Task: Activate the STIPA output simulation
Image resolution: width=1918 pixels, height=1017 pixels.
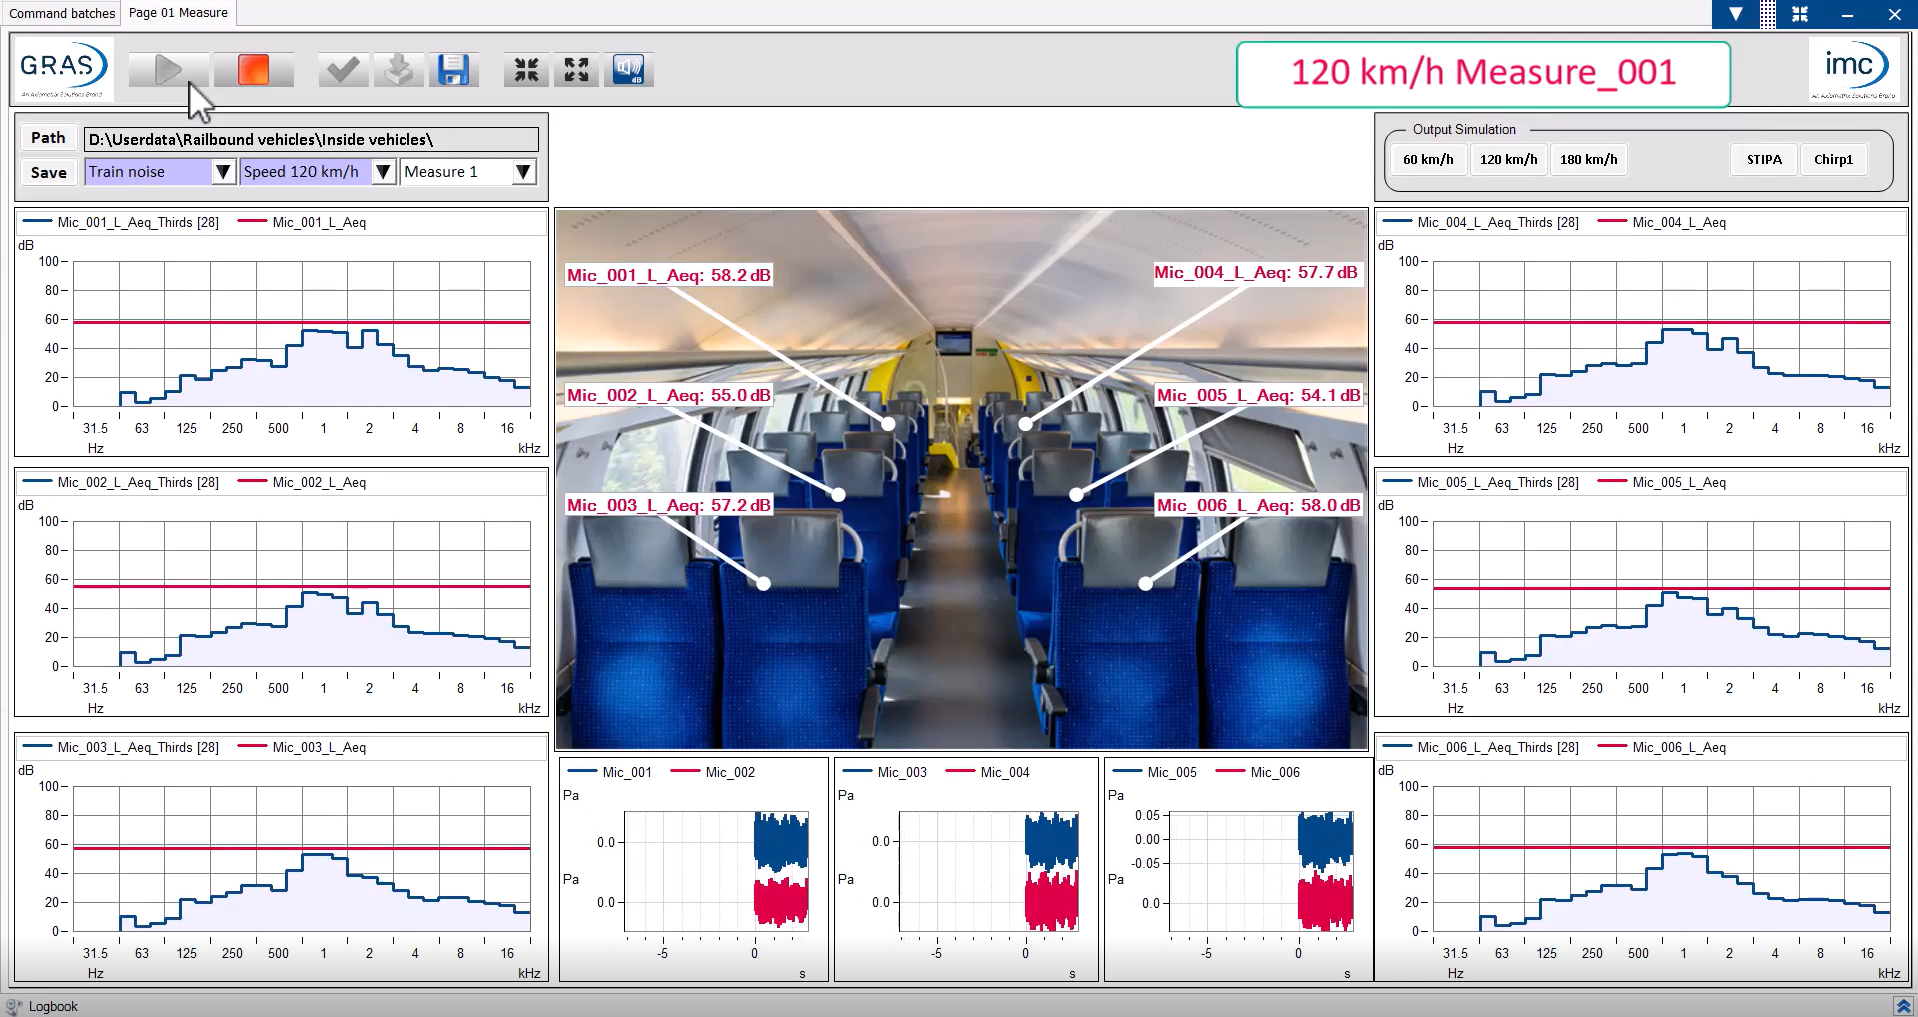Action: (1764, 160)
